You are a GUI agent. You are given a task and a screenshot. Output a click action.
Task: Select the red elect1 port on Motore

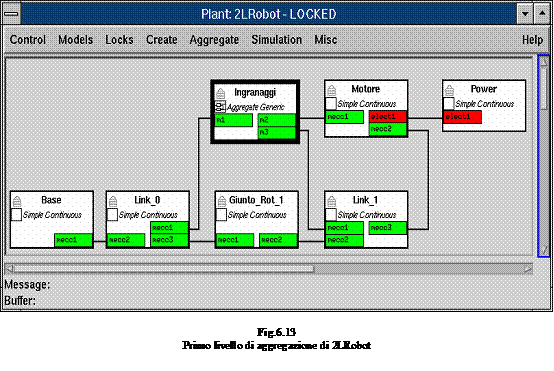pyautogui.click(x=388, y=116)
